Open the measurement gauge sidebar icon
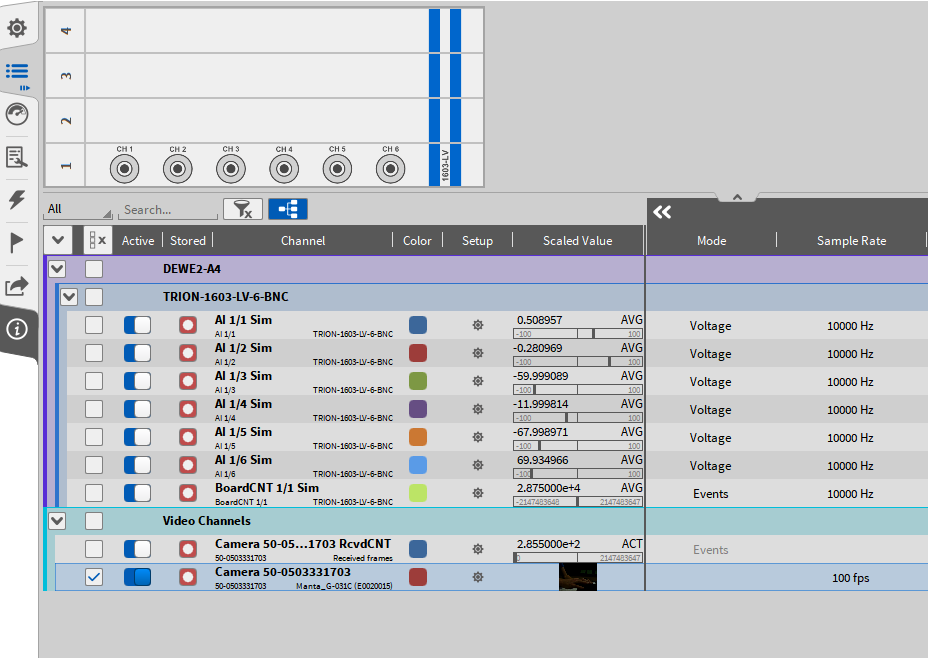 17,114
